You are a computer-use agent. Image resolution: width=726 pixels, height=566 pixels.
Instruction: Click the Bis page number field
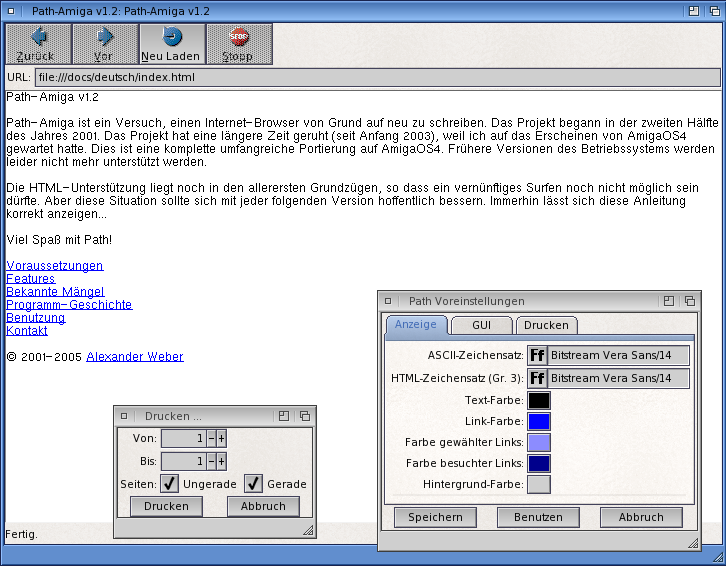tap(183, 461)
